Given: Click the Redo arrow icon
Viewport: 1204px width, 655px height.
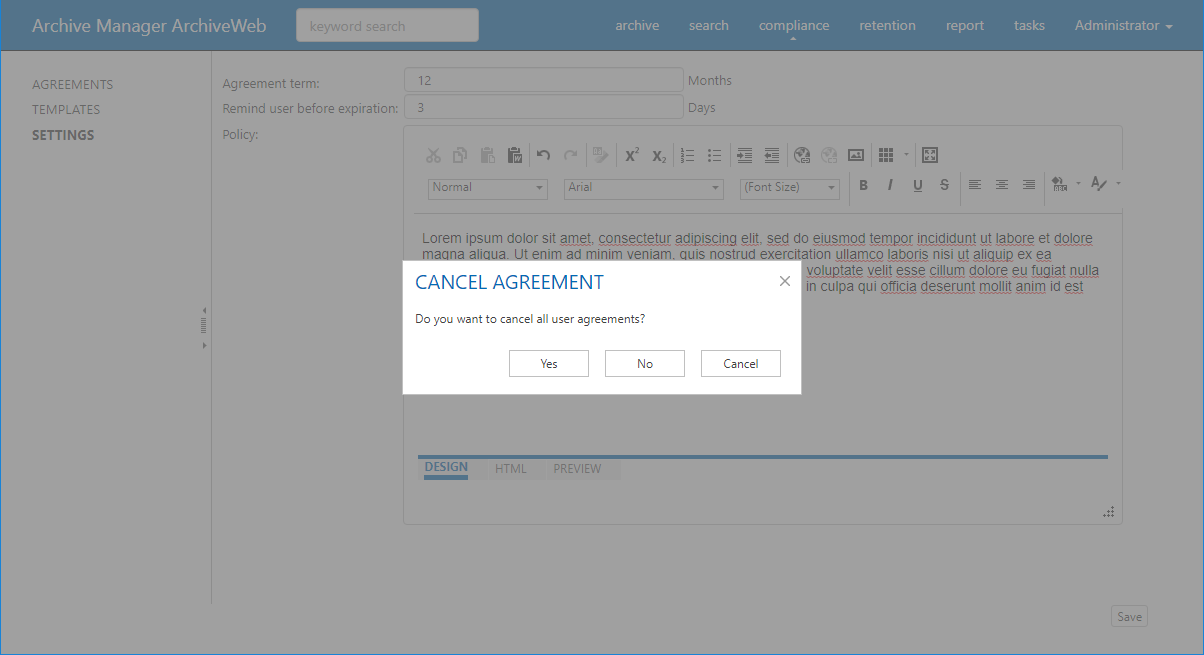Looking at the screenshot, I should [571, 155].
